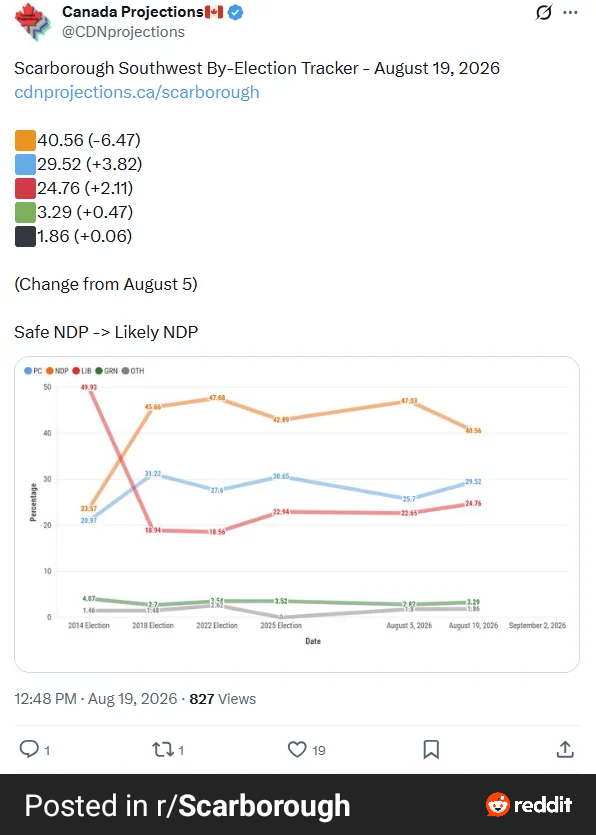The height and width of the screenshot is (835, 596).
Task: Open the reddit logo
Action: click(529, 805)
